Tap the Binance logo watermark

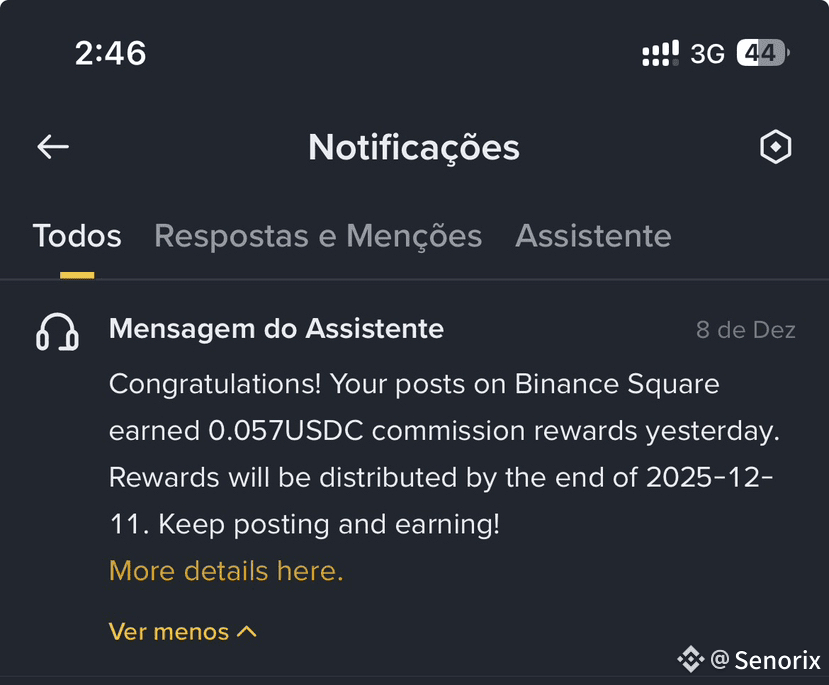tap(690, 659)
